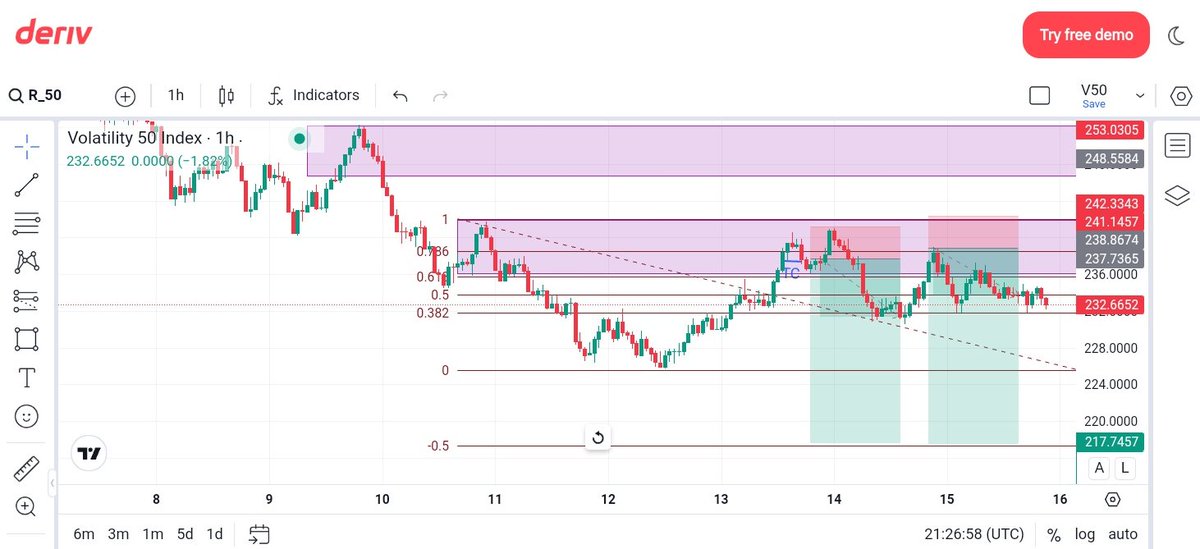
Task: Toggle the log scale
Action: 1085,535
